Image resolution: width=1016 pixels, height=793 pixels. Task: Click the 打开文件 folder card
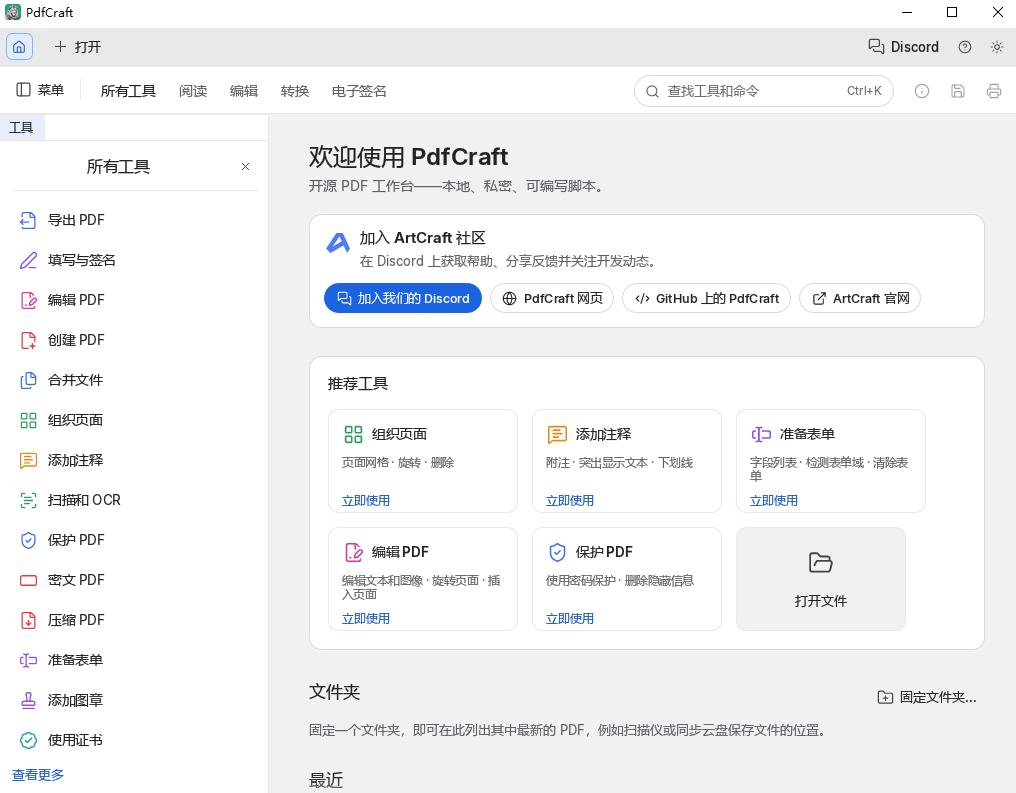pos(821,579)
